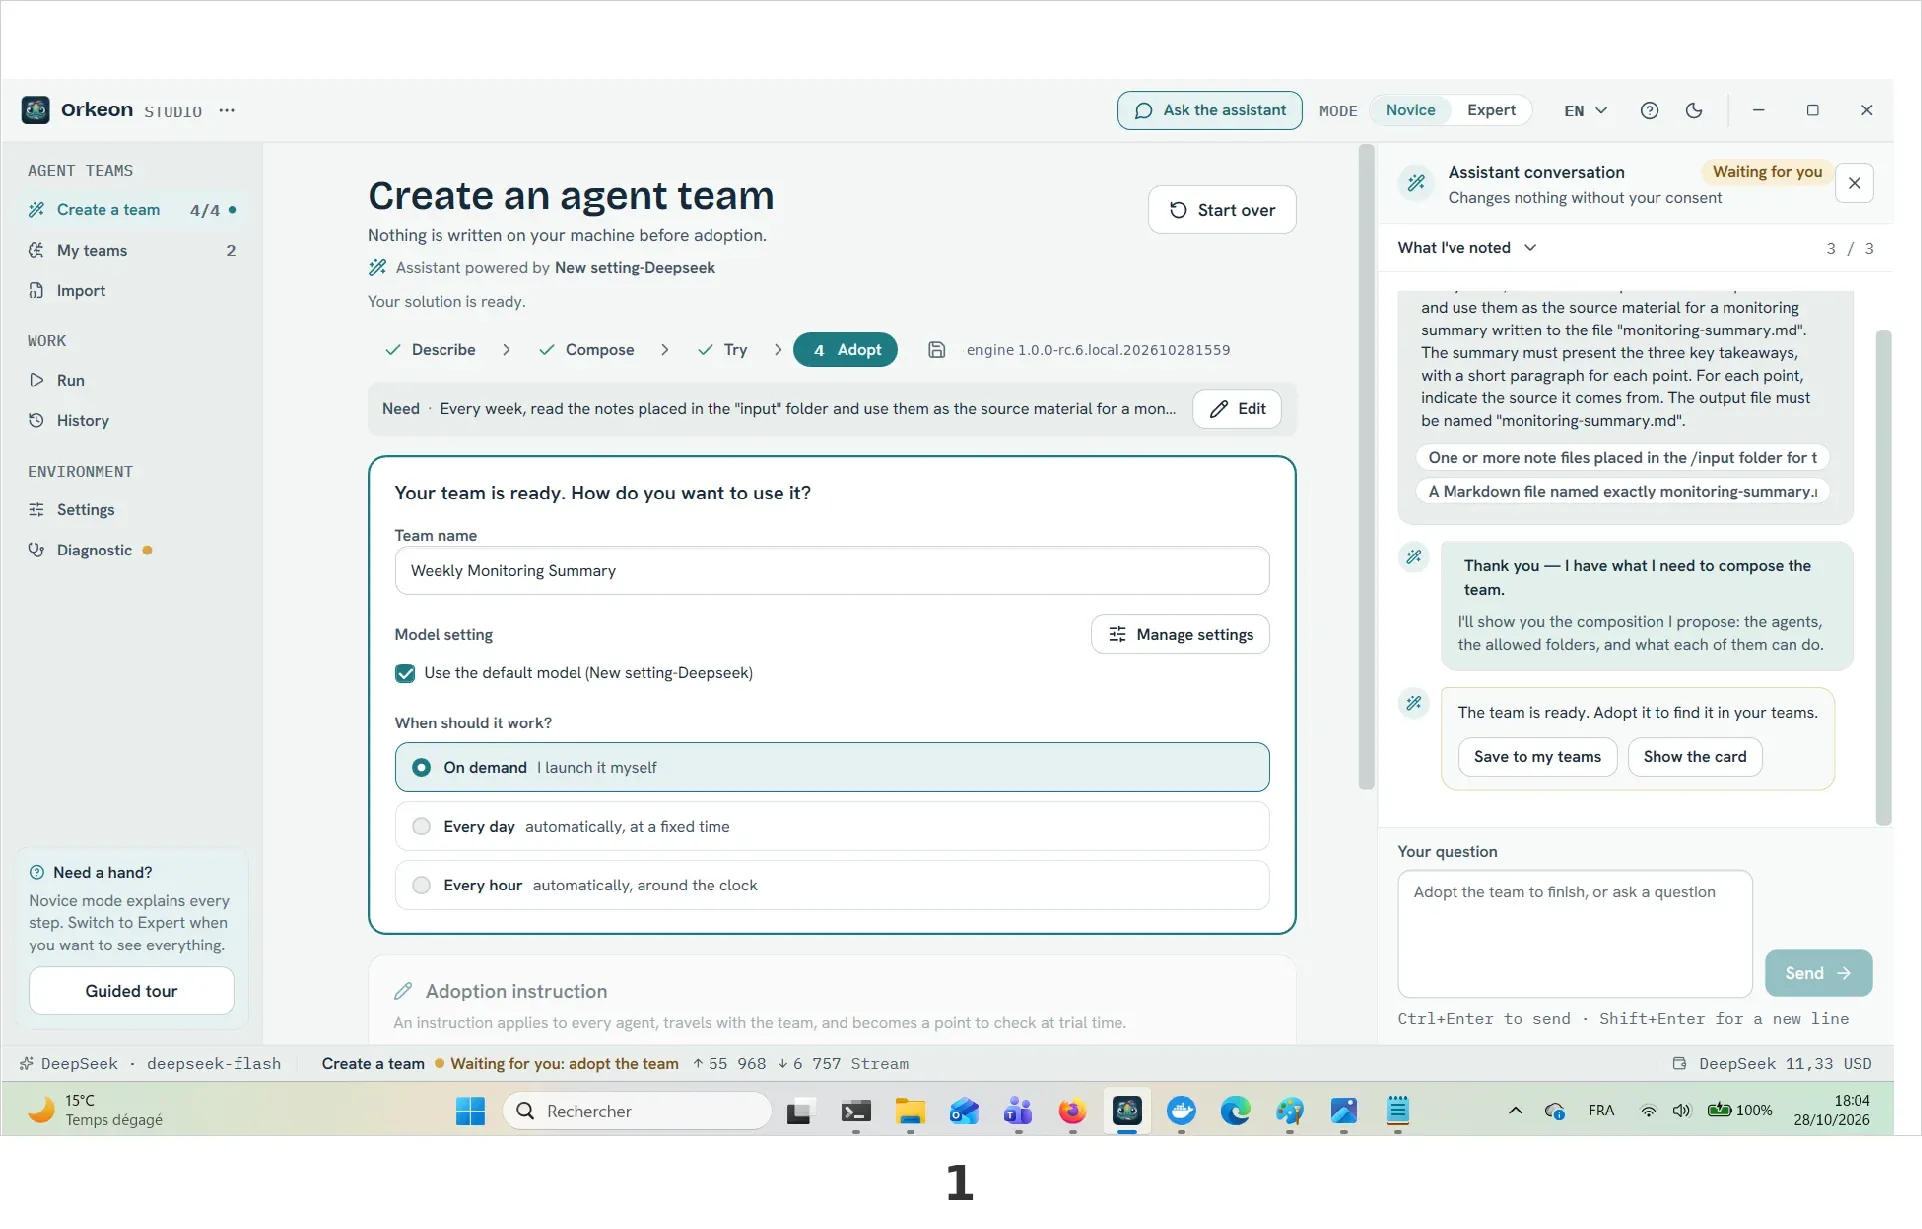Click the Your question text area
Viewport: 1922px width, 1229px height.
[1575, 934]
